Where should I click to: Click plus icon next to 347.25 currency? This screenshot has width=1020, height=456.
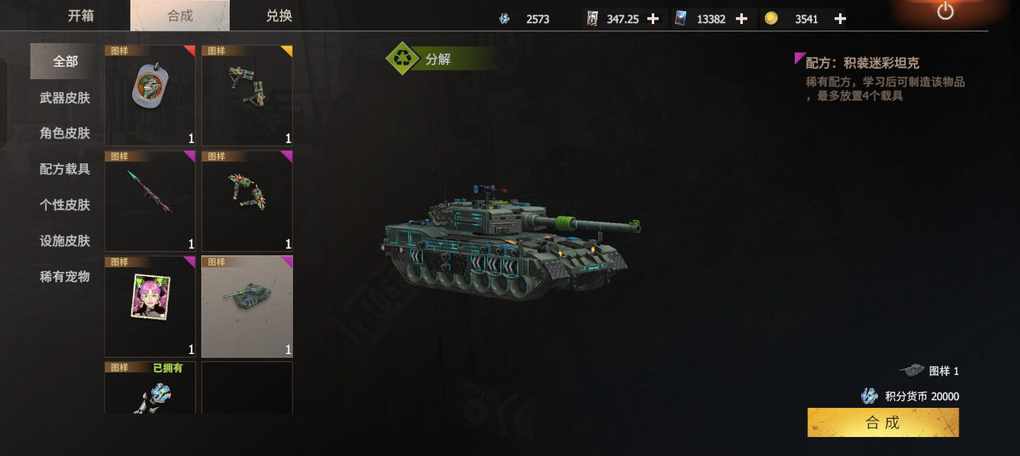click(x=652, y=19)
